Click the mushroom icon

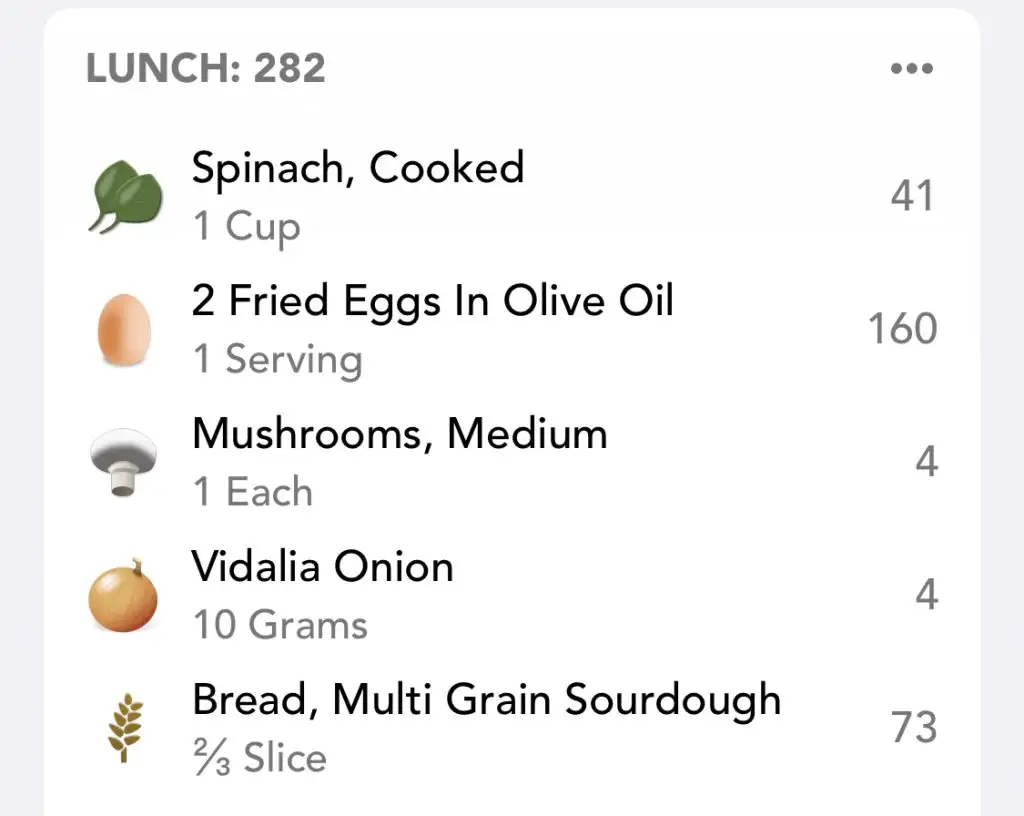(124, 463)
